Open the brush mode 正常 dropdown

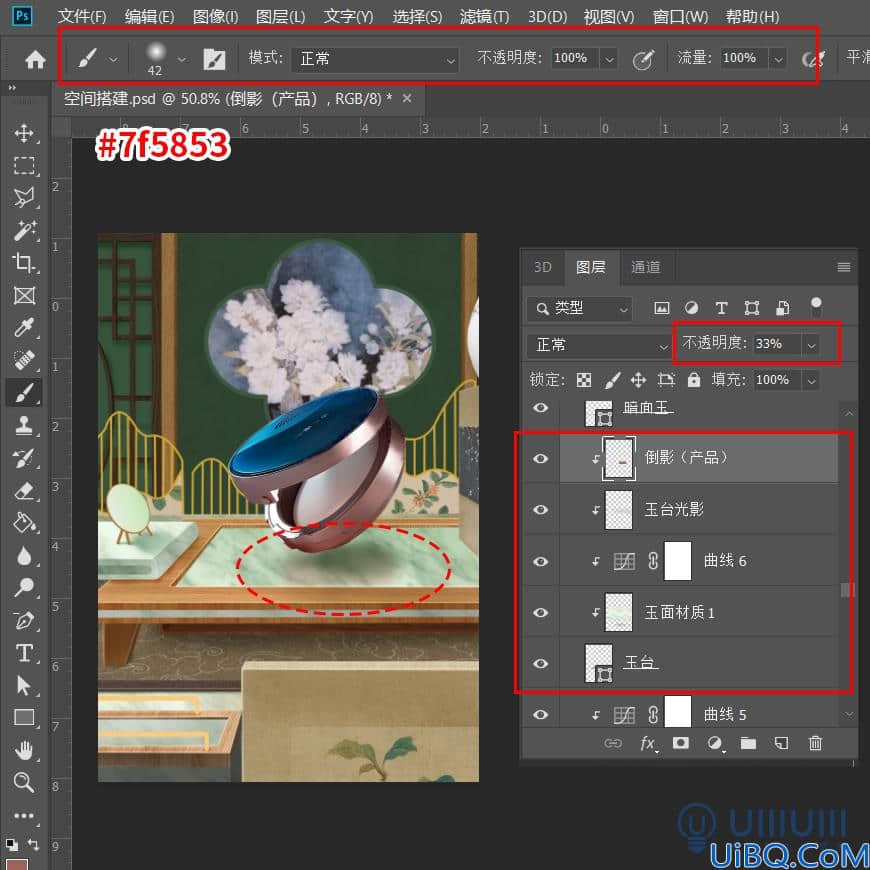(x=375, y=59)
